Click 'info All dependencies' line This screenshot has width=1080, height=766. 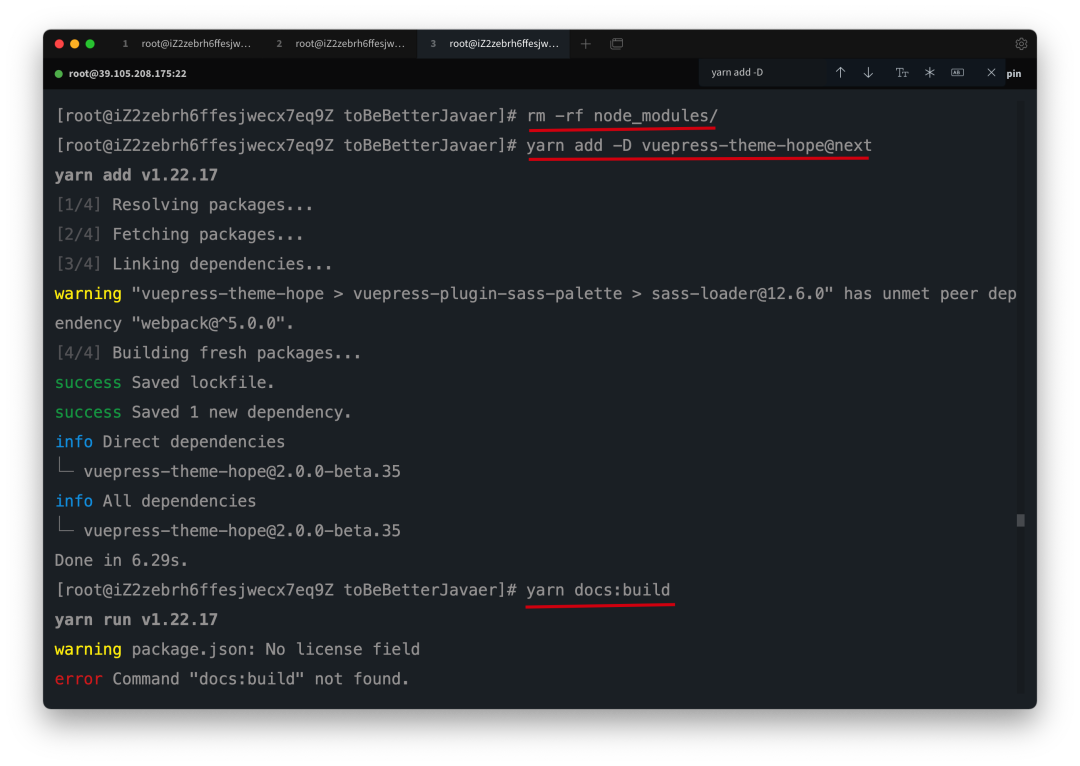[156, 501]
